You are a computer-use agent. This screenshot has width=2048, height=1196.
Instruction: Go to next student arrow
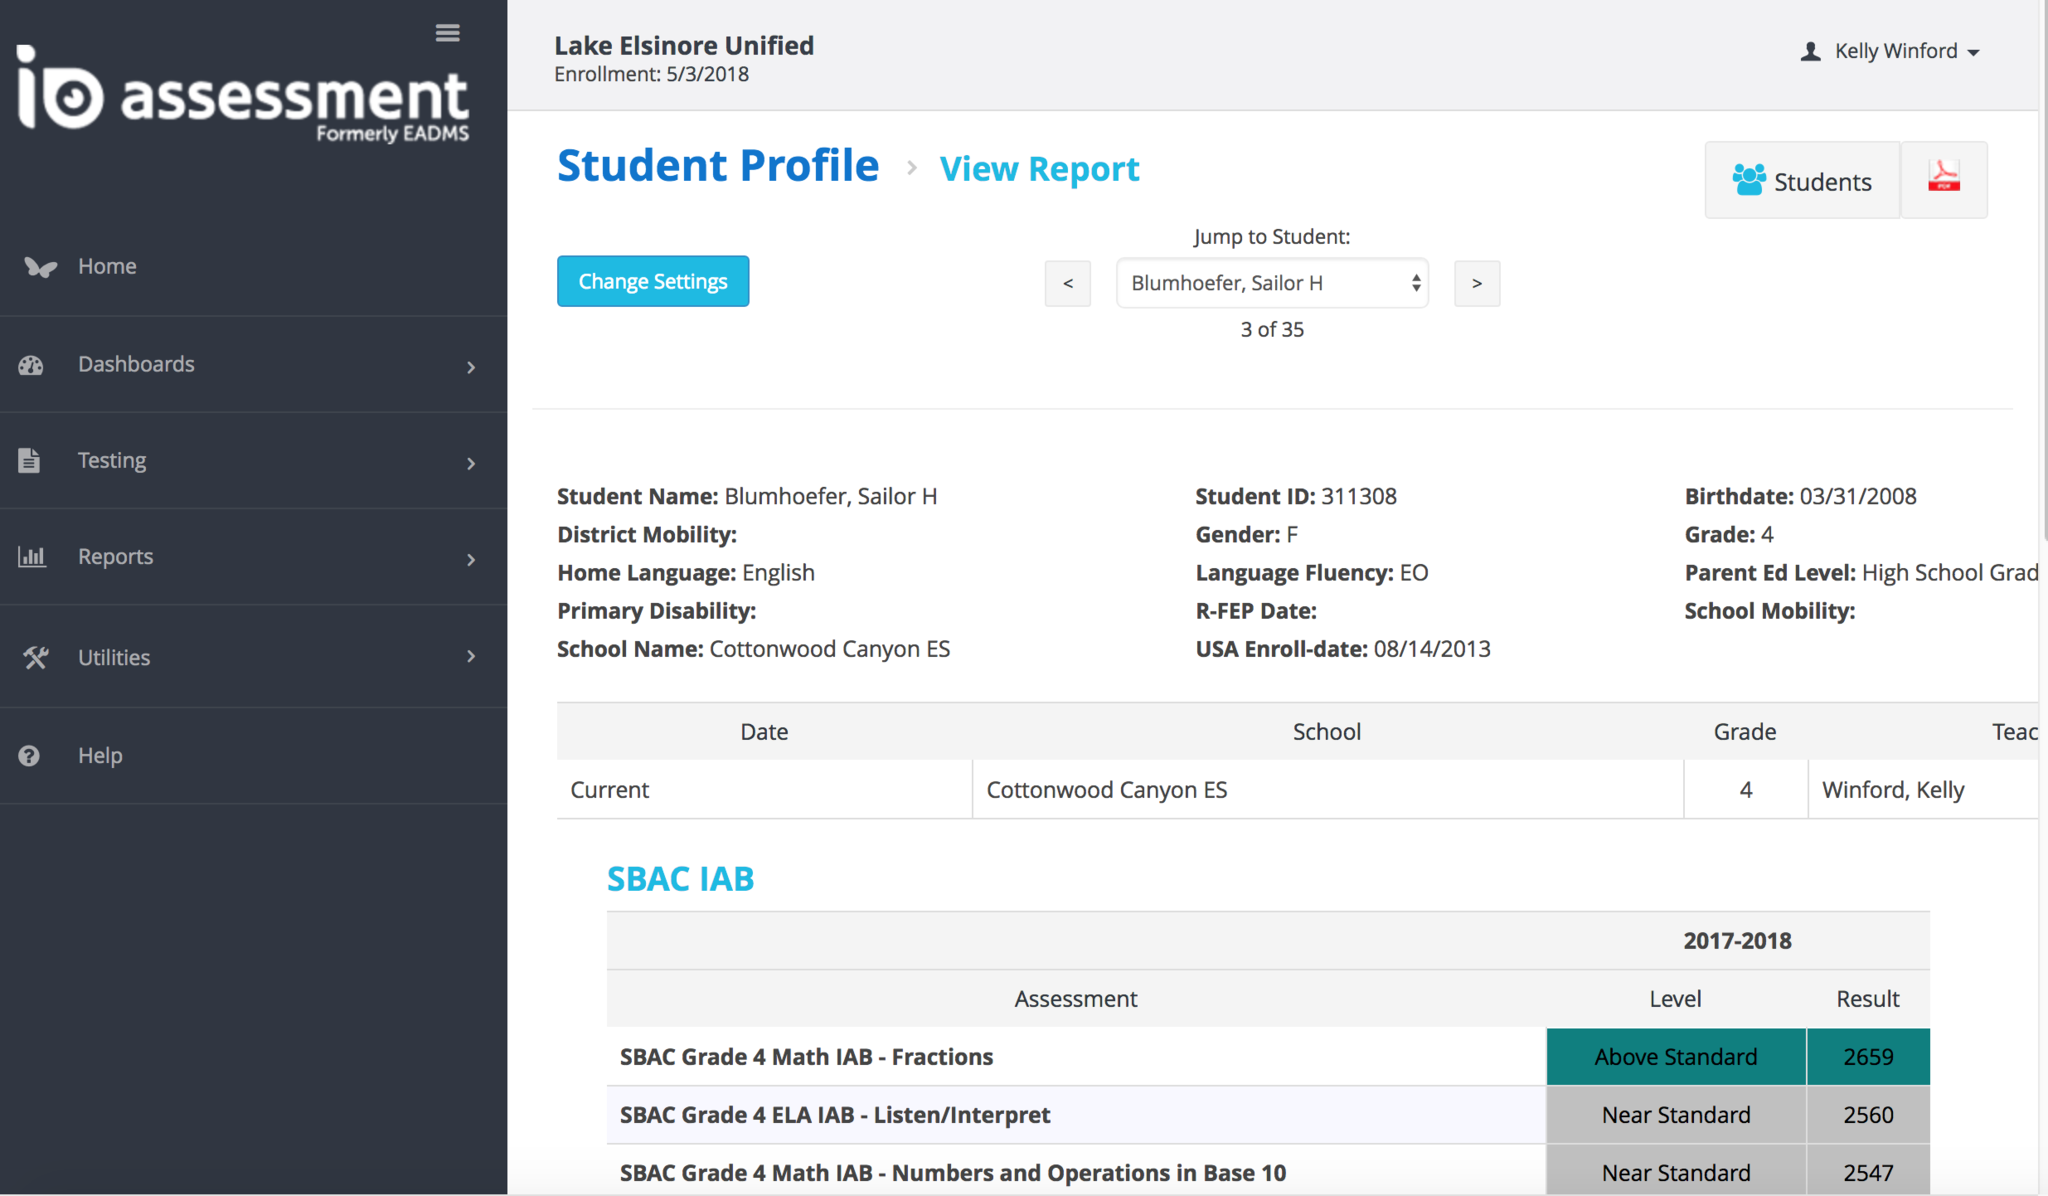point(1476,284)
